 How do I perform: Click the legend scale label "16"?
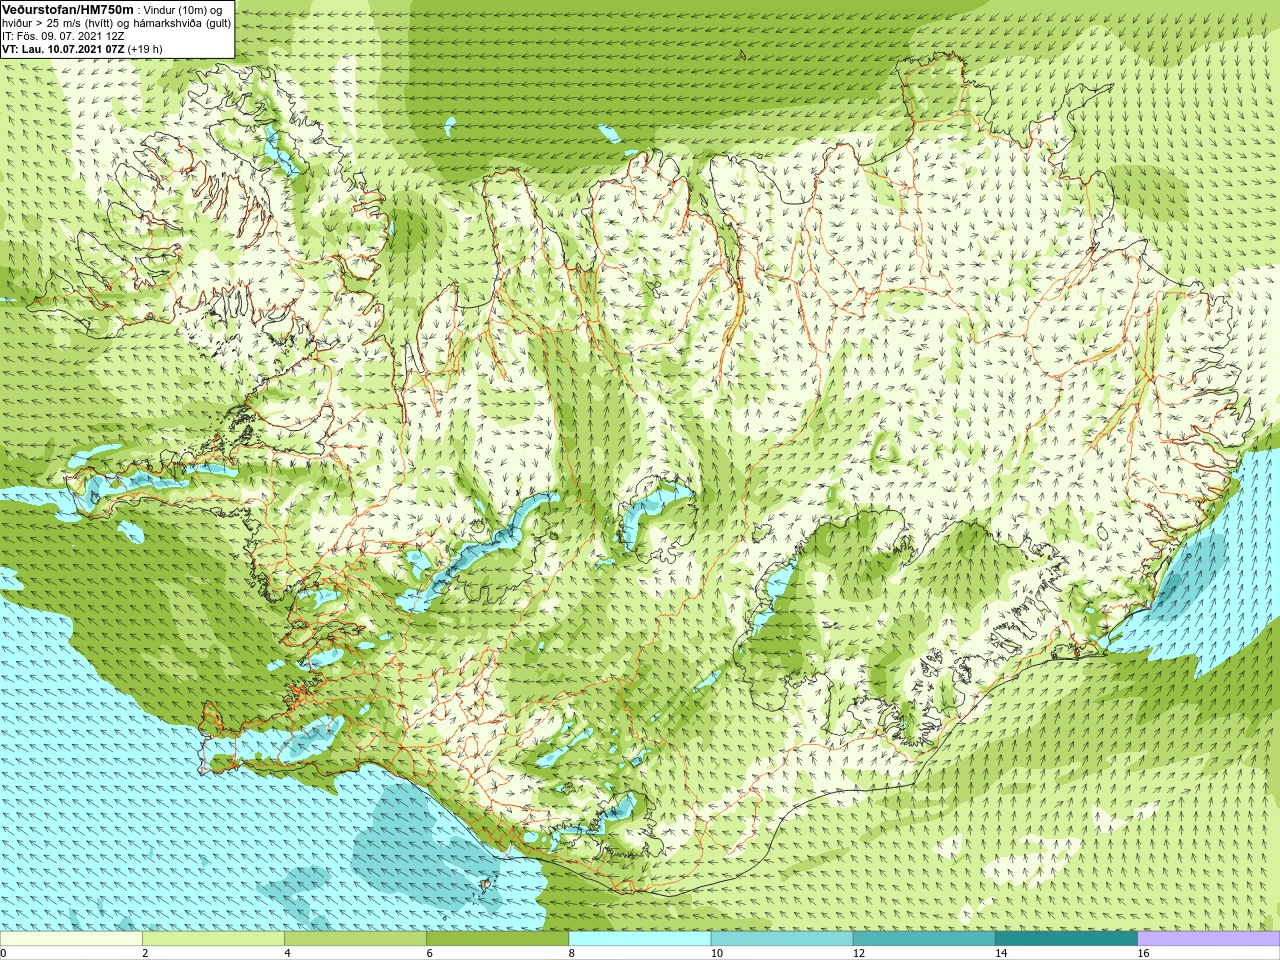click(1143, 953)
